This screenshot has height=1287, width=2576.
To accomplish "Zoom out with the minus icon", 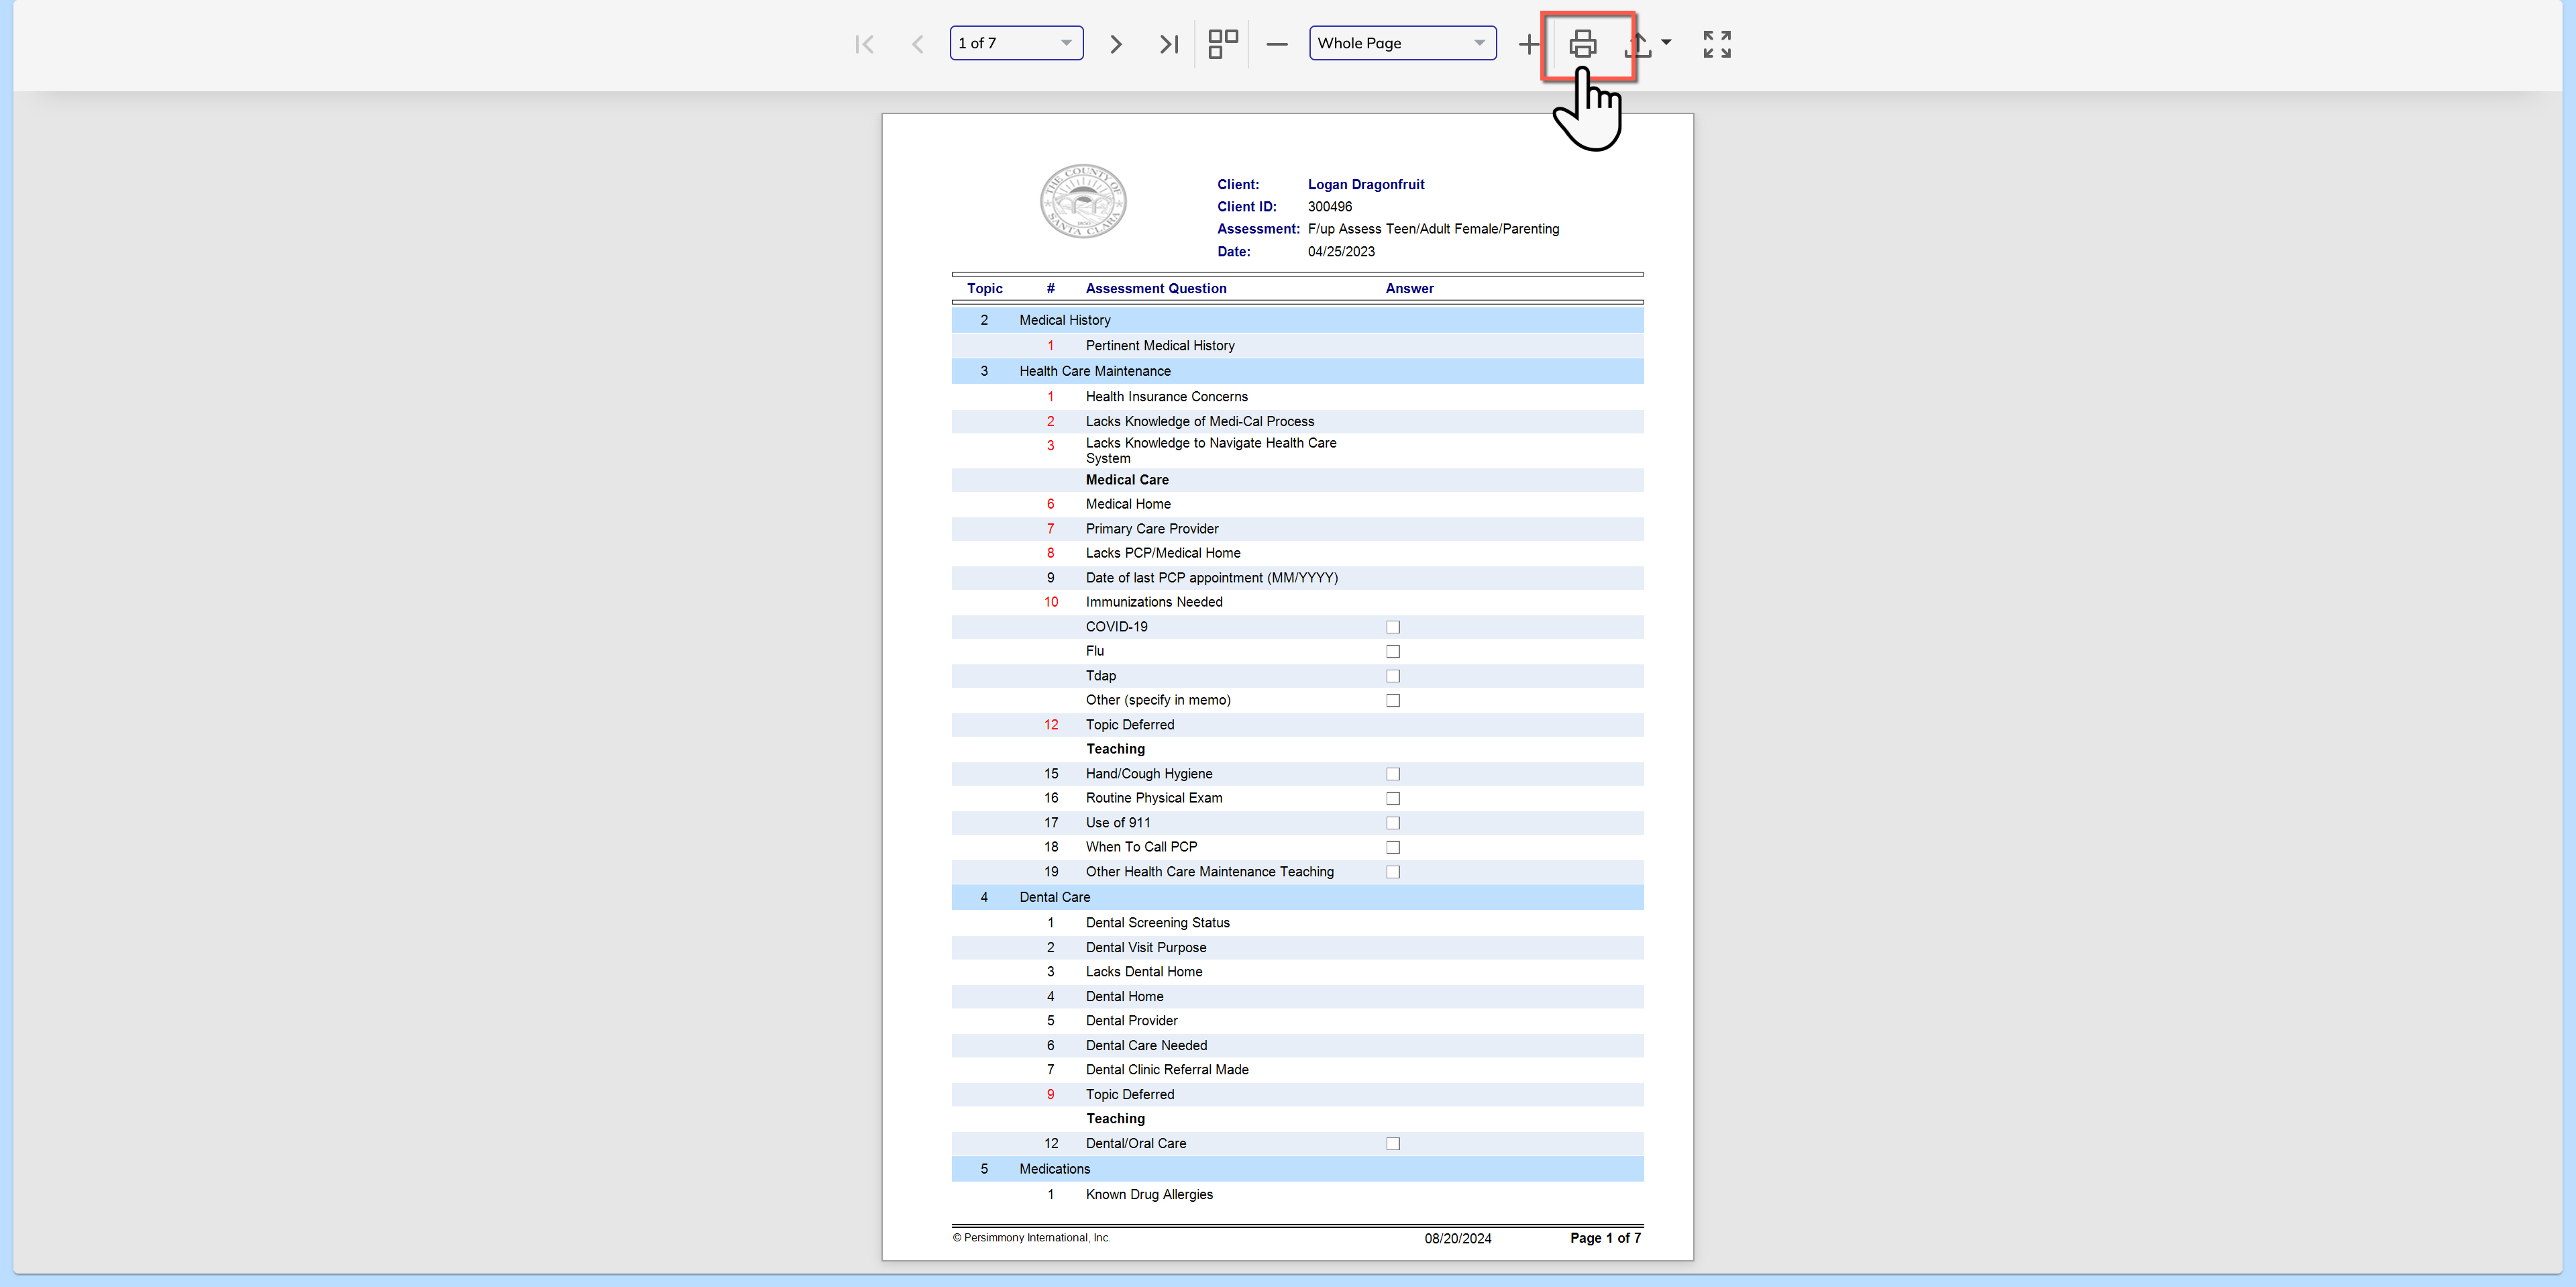I will 1276,44.
